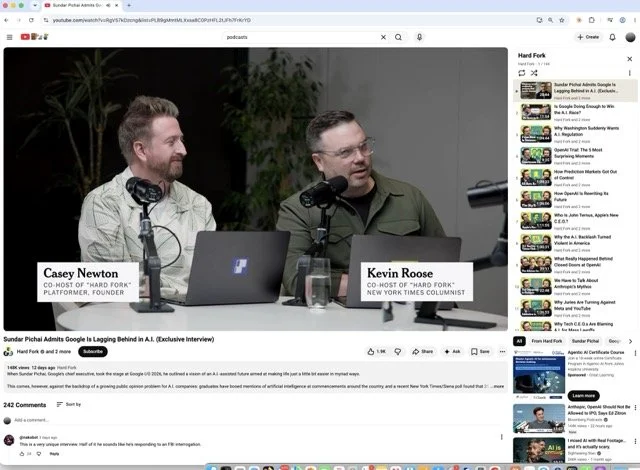The height and width of the screenshot is (470, 640).
Task: Play 'Is Google Doing Enough to Win' video
Action: [576, 112]
